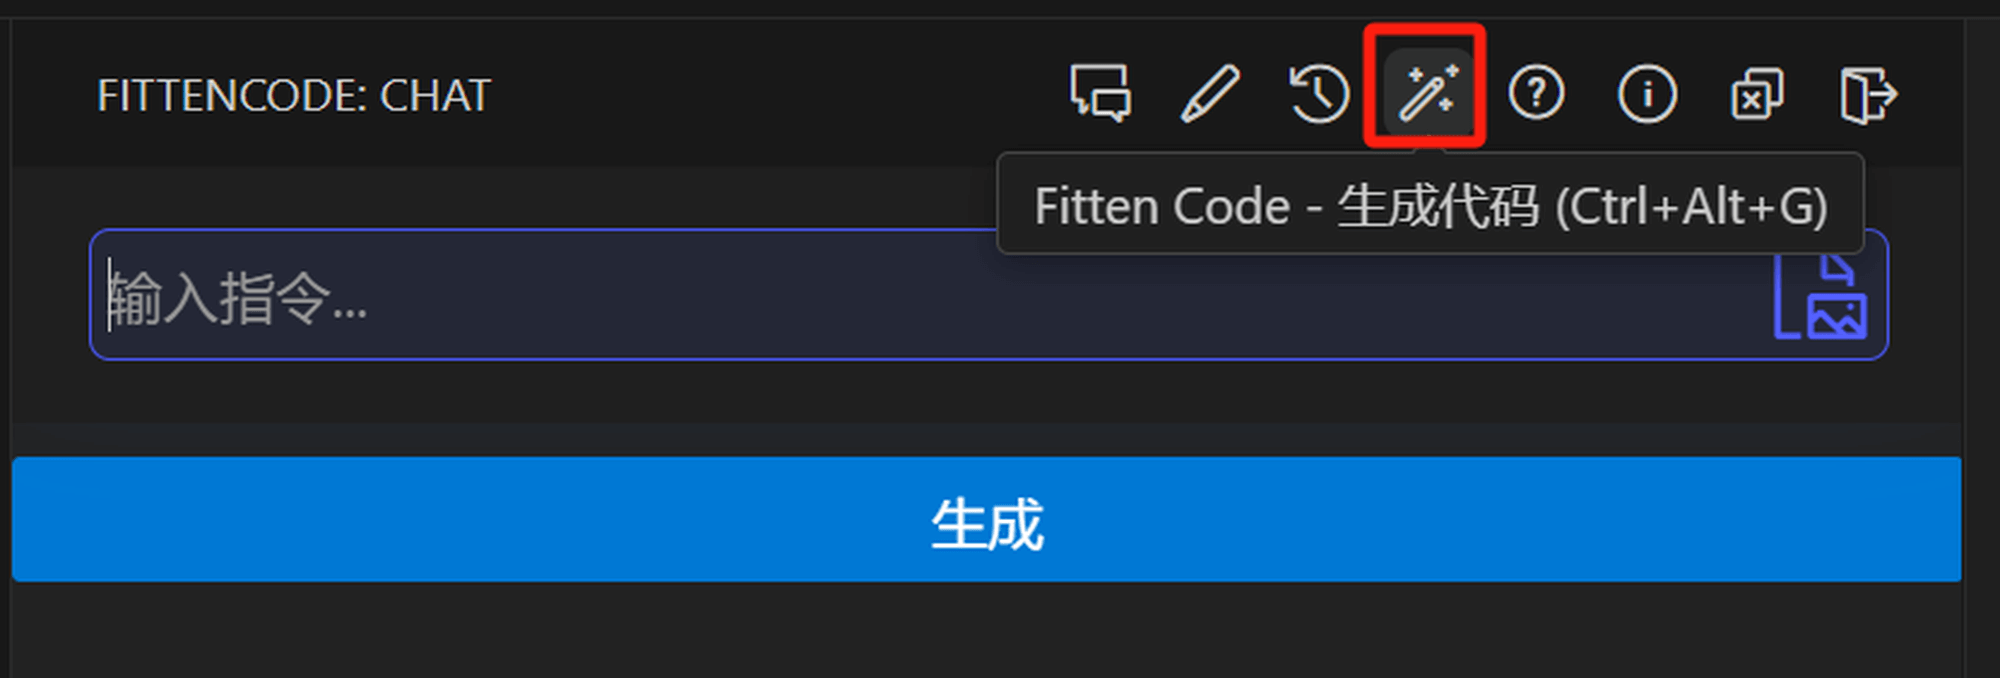
Task: Click the blue 生成 button
Action: tap(986, 519)
